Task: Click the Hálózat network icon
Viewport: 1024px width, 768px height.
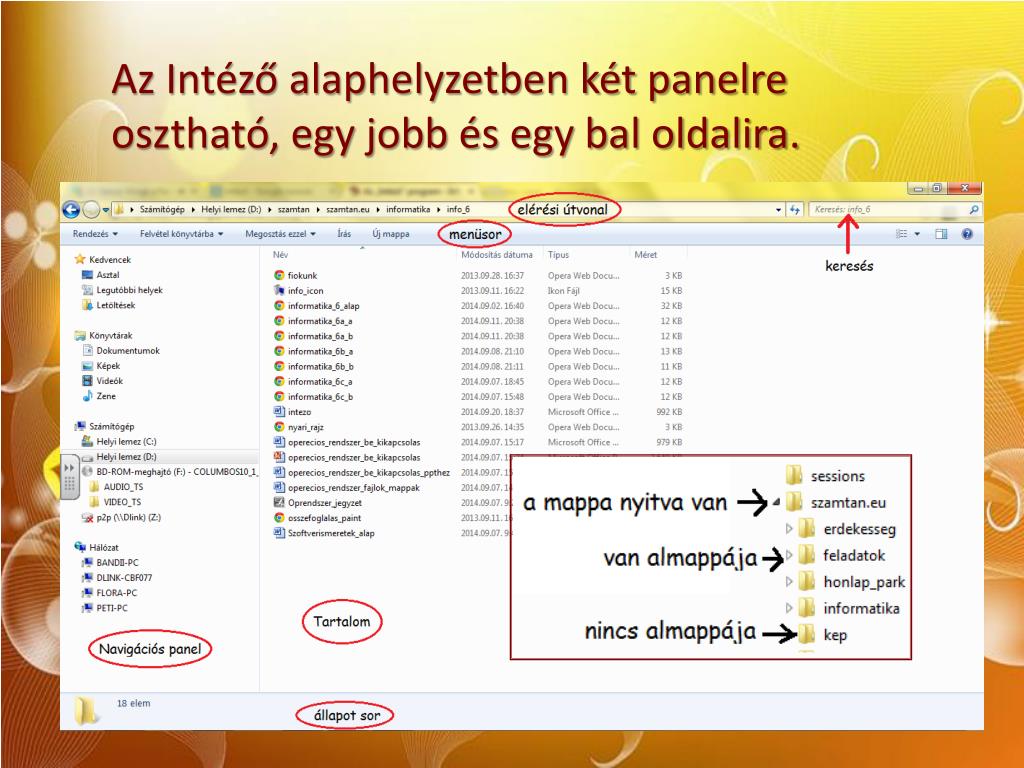Action: [x=80, y=547]
